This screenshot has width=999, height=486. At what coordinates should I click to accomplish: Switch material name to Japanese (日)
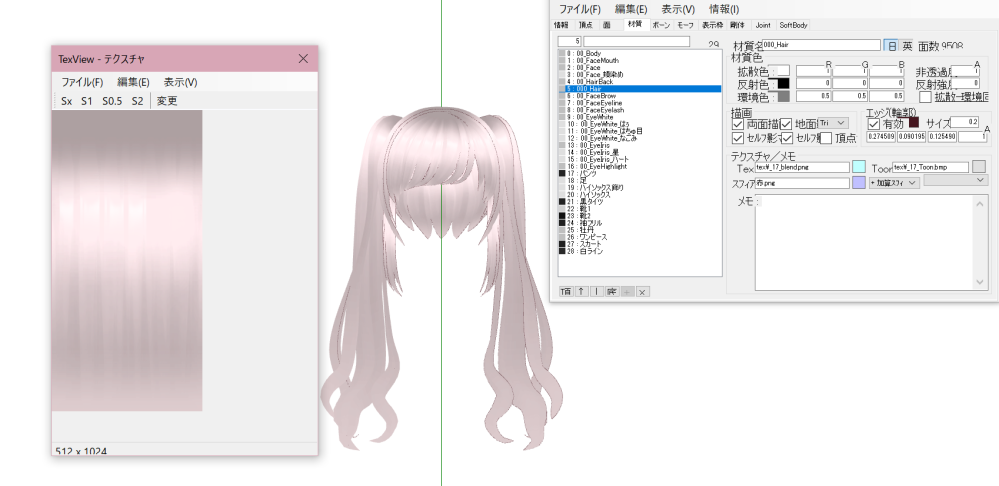coord(891,46)
